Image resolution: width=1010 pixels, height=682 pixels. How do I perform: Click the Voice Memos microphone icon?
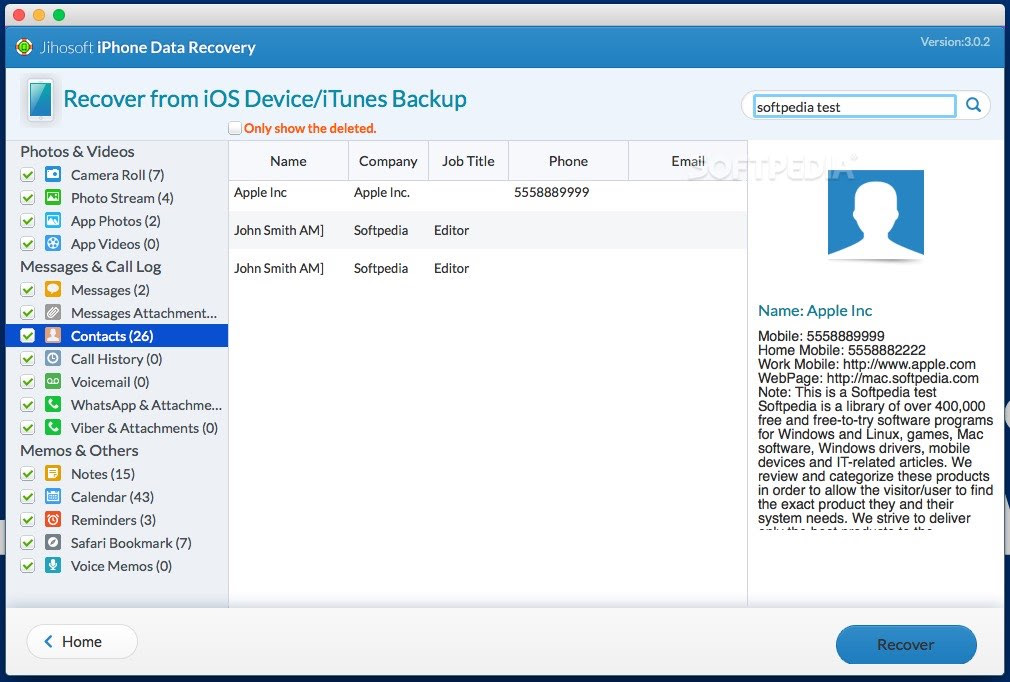point(53,566)
